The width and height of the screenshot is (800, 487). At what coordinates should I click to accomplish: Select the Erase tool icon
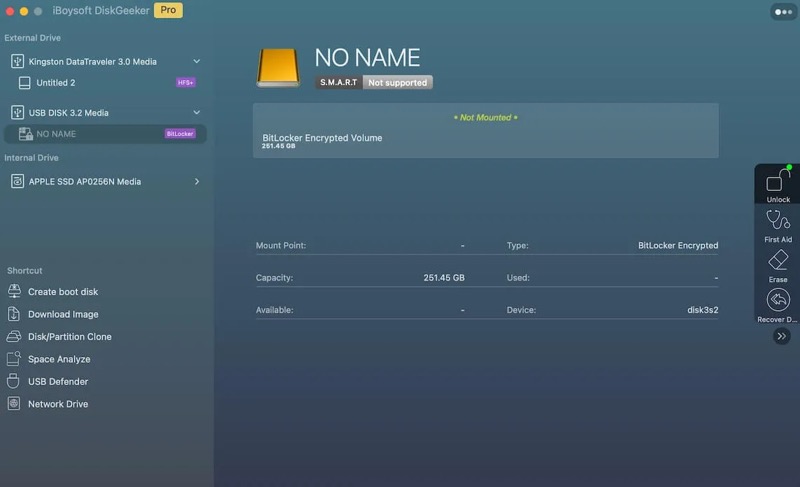click(x=778, y=260)
